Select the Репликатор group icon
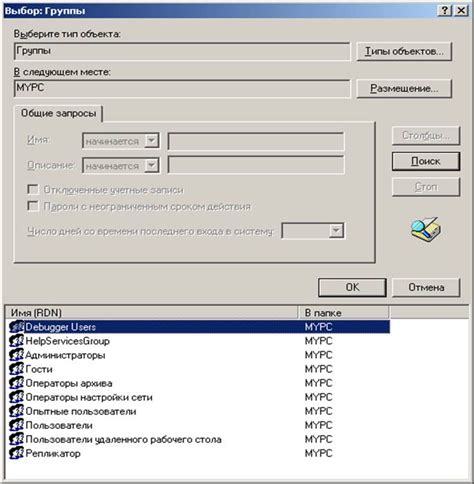 (16, 453)
